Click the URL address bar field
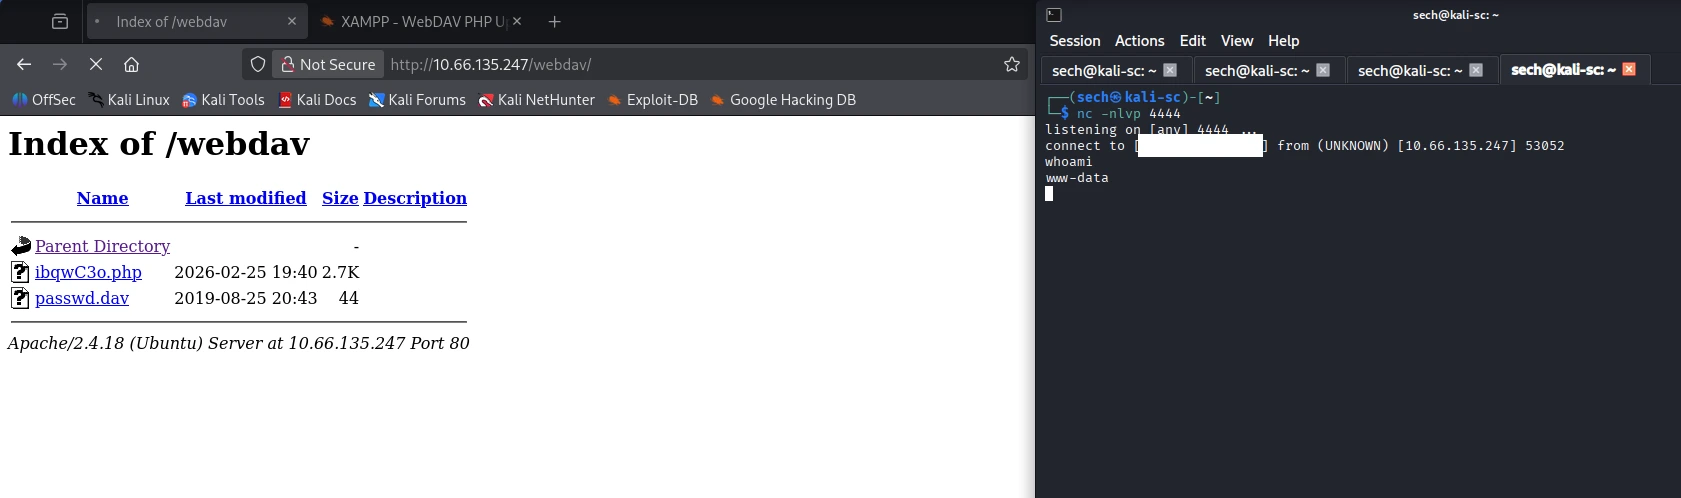 [x=690, y=64]
